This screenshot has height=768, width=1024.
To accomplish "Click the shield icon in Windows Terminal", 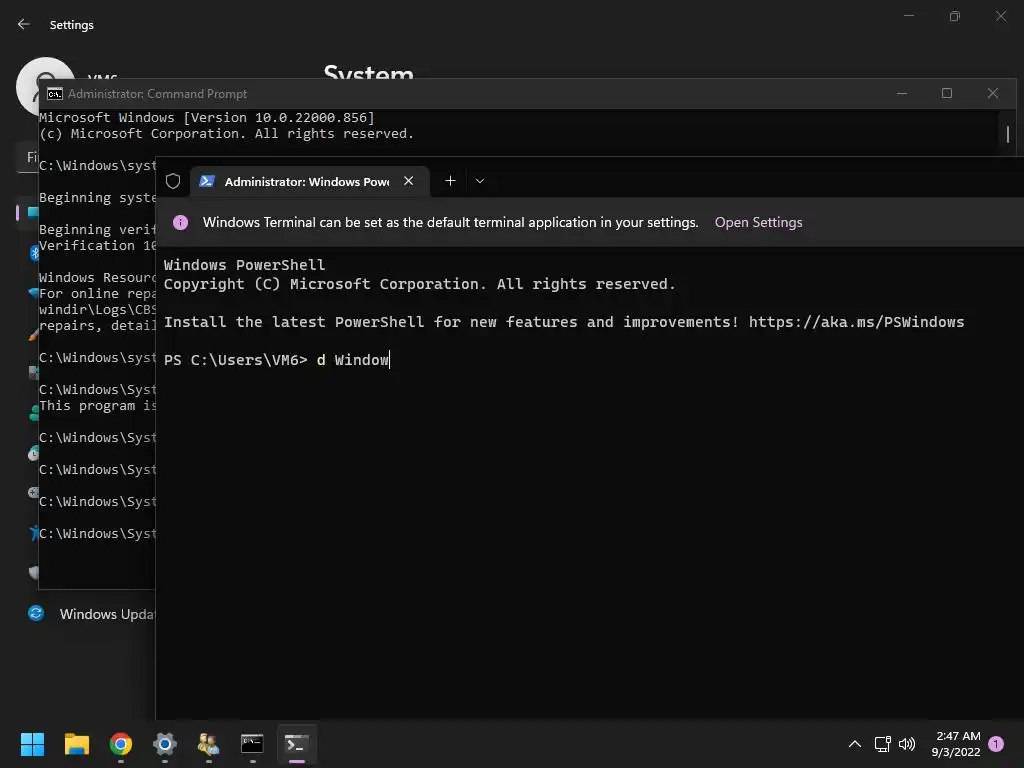I will point(173,181).
